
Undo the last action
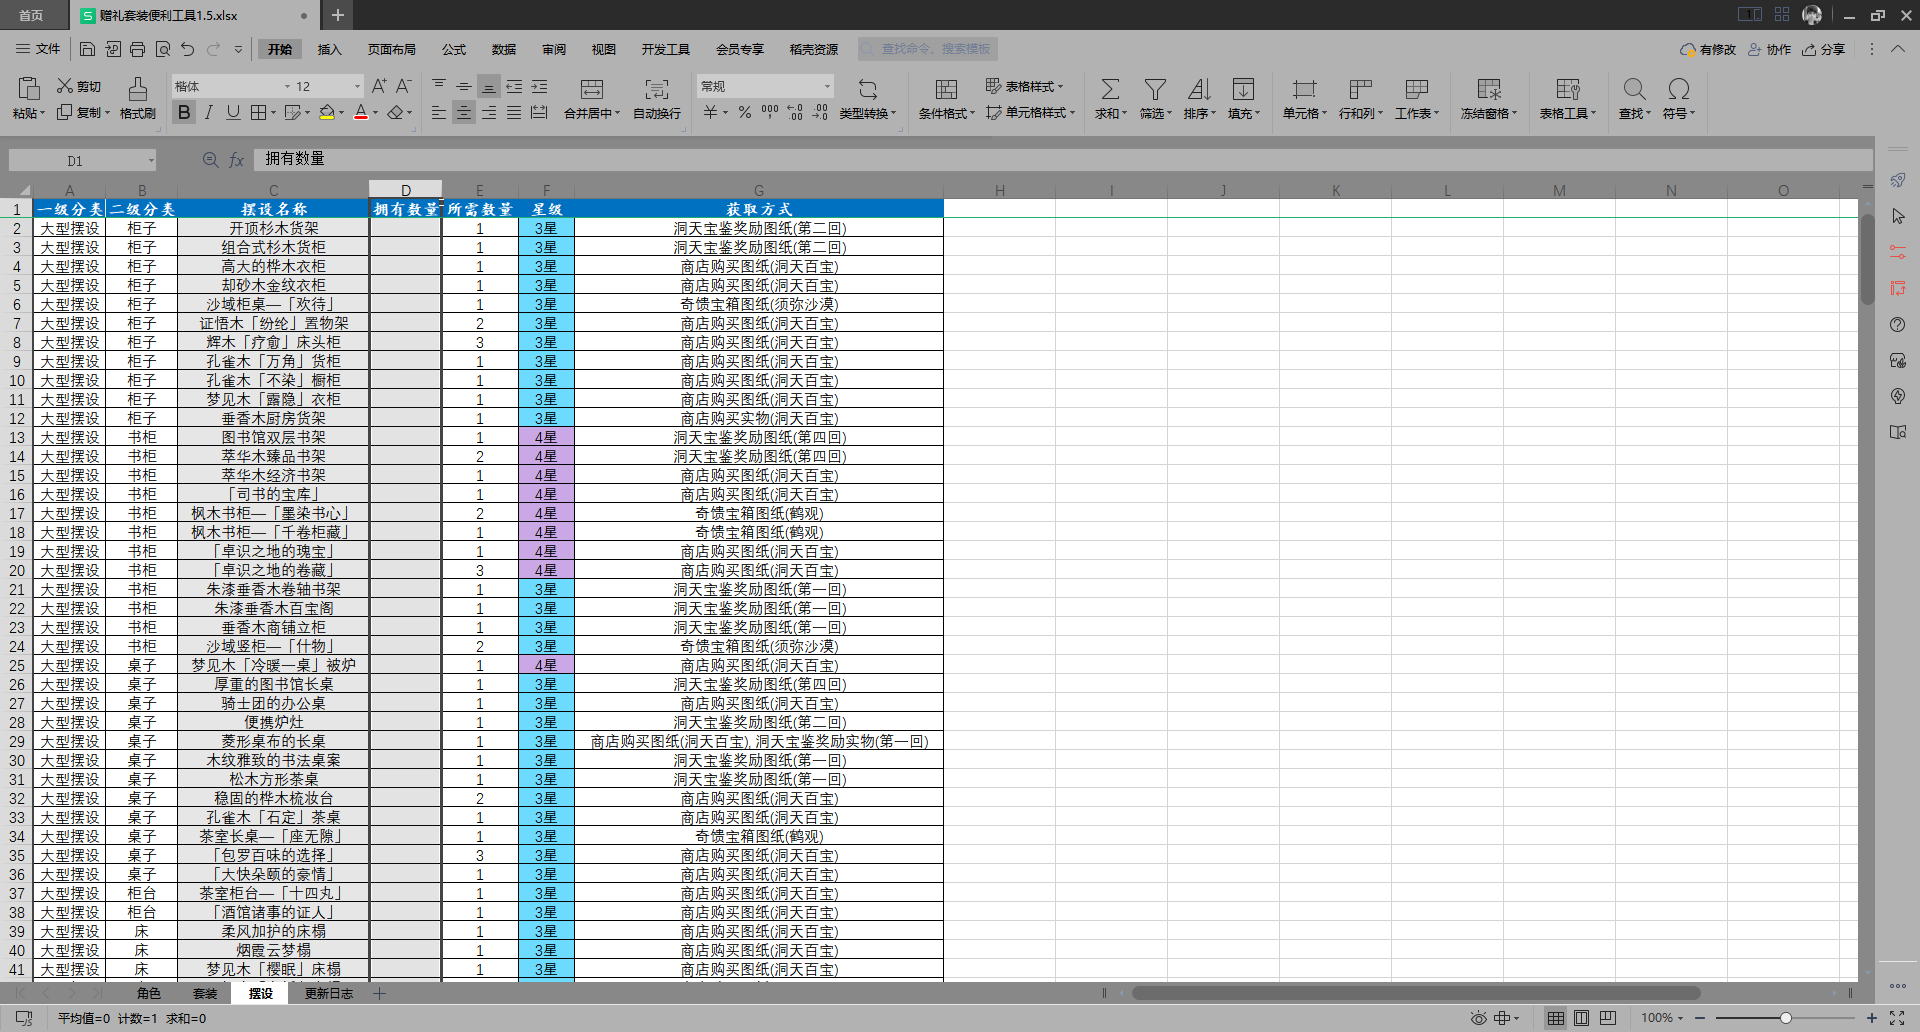pos(187,49)
